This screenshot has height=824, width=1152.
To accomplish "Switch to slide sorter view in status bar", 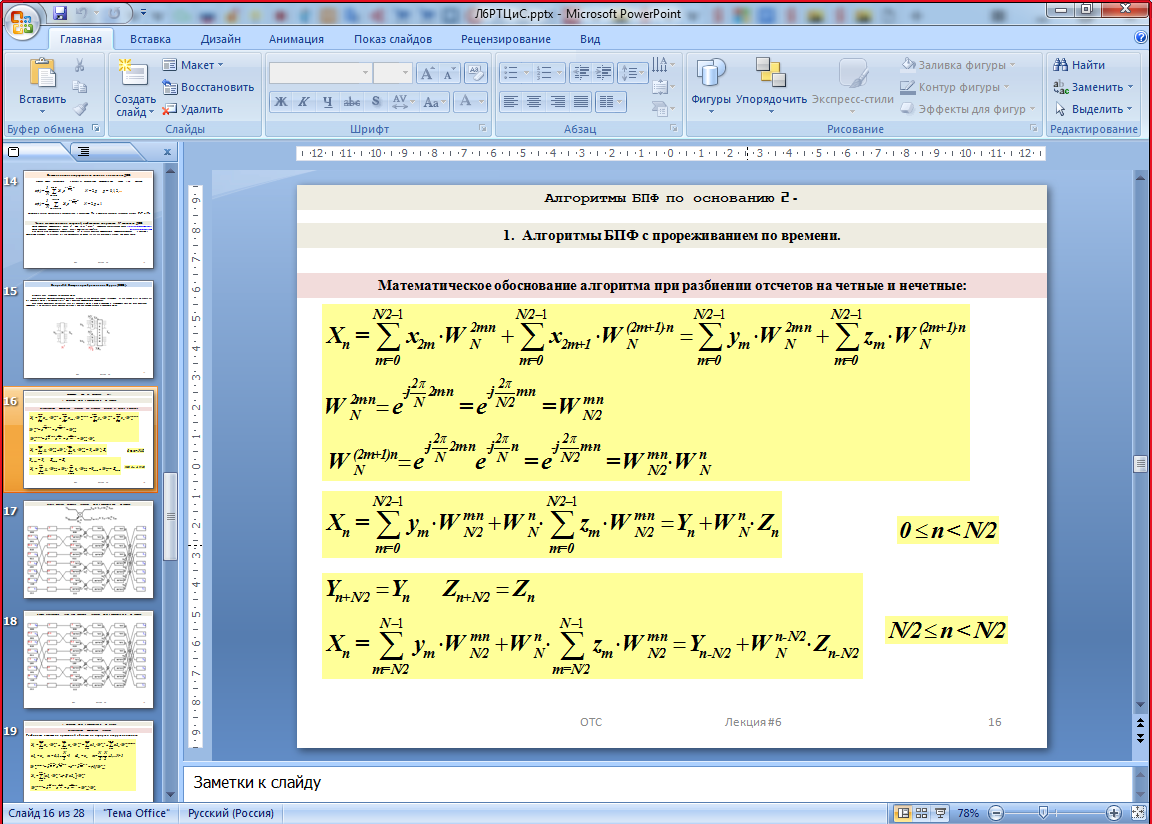I will point(923,813).
